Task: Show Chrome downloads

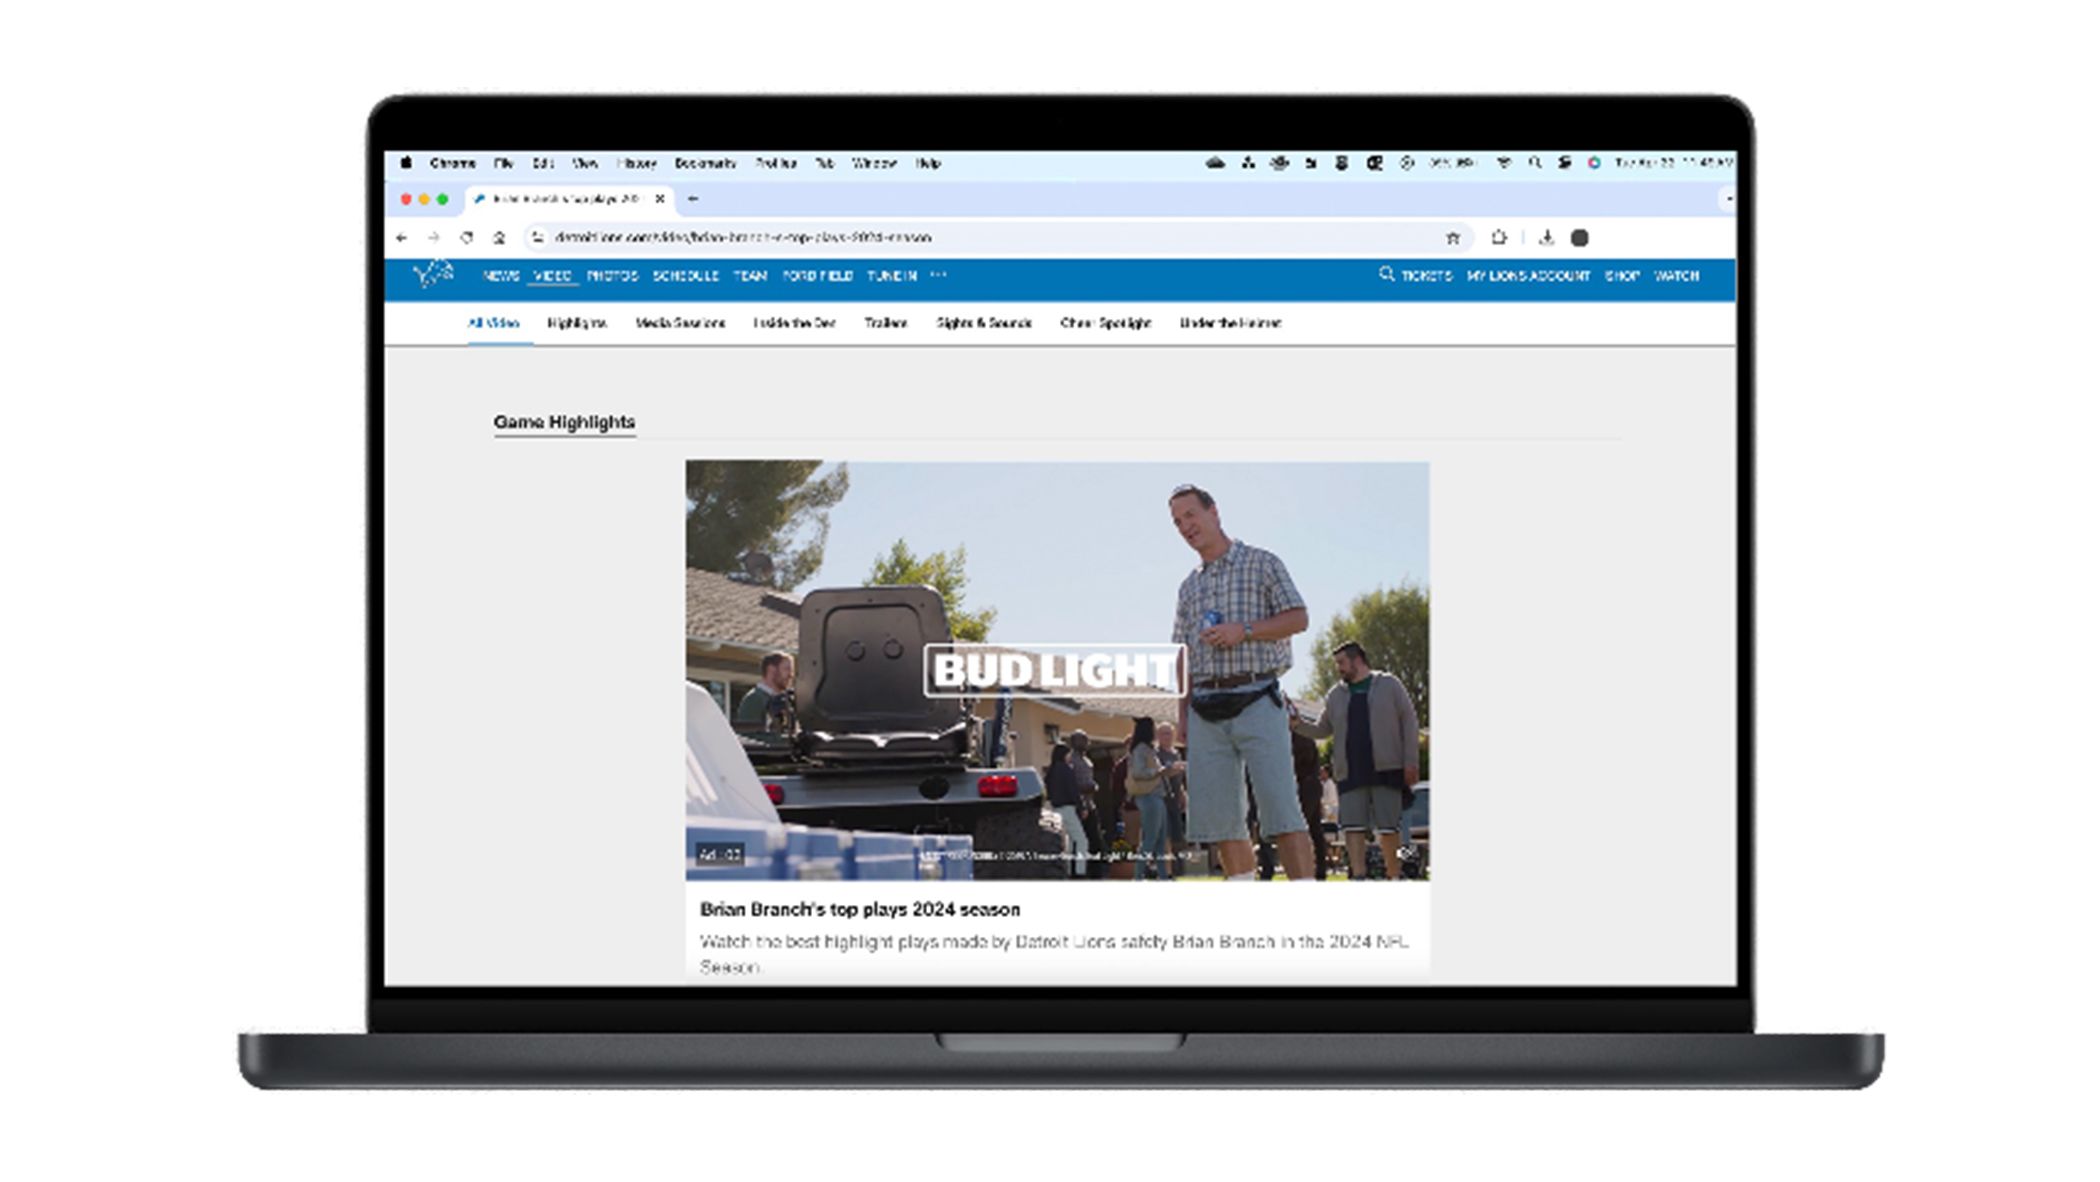Action: click(1546, 238)
